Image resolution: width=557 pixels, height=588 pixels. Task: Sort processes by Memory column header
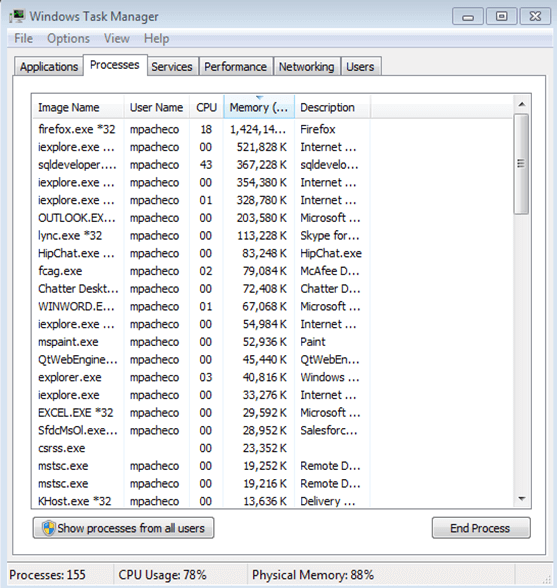tap(259, 108)
